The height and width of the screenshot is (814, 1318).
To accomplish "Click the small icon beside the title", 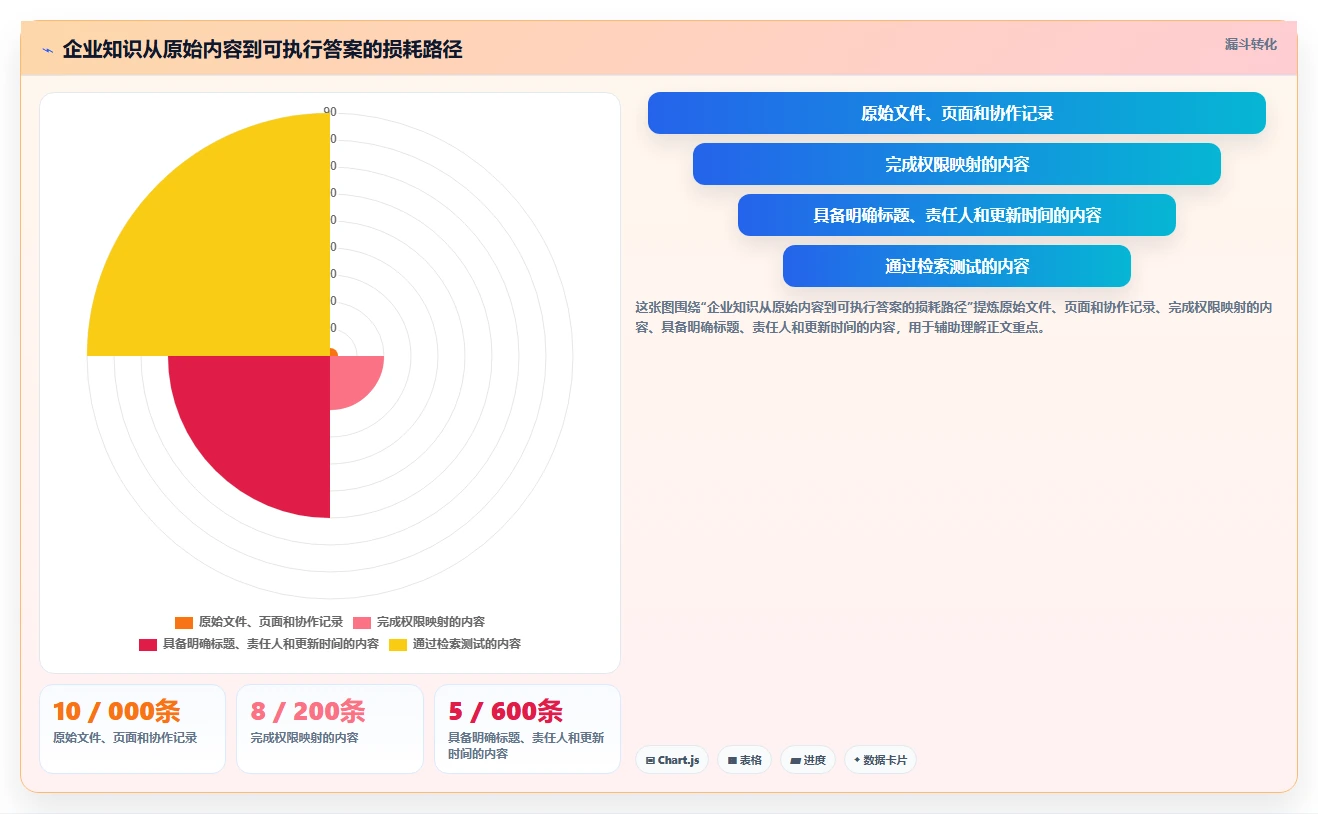I will pos(47,49).
